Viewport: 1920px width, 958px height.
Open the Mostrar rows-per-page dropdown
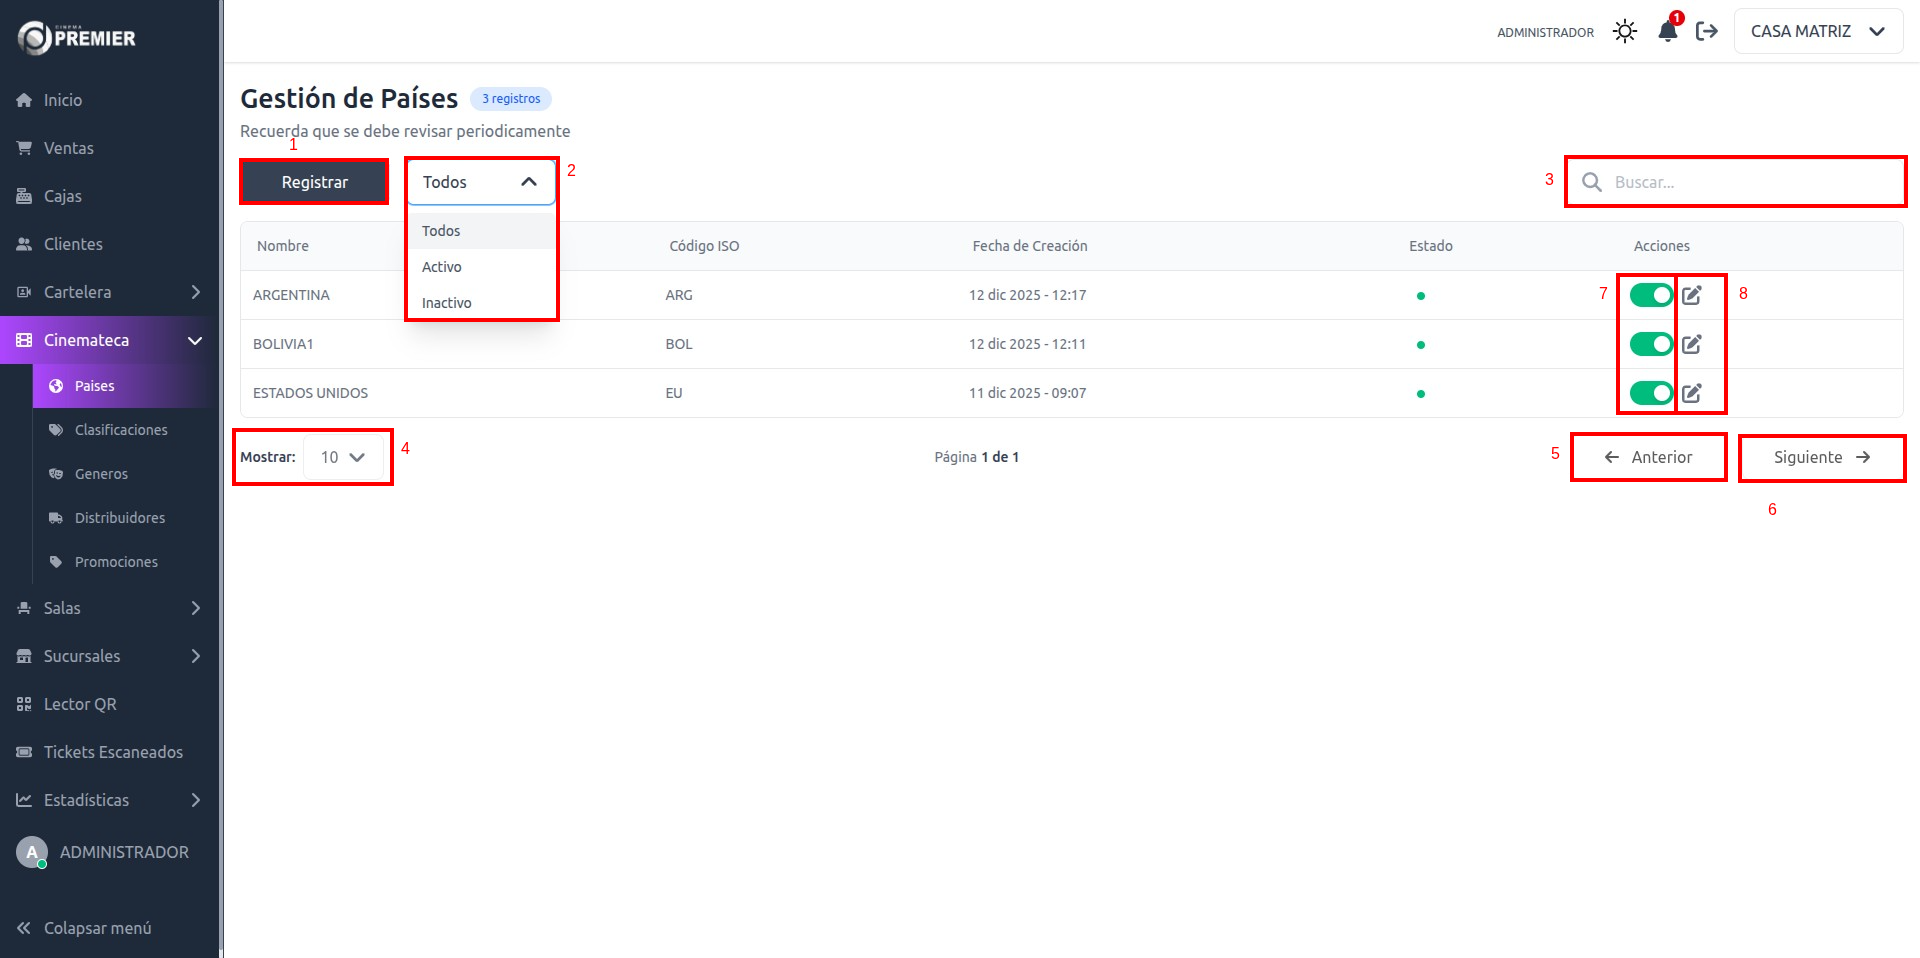[342, 457]
